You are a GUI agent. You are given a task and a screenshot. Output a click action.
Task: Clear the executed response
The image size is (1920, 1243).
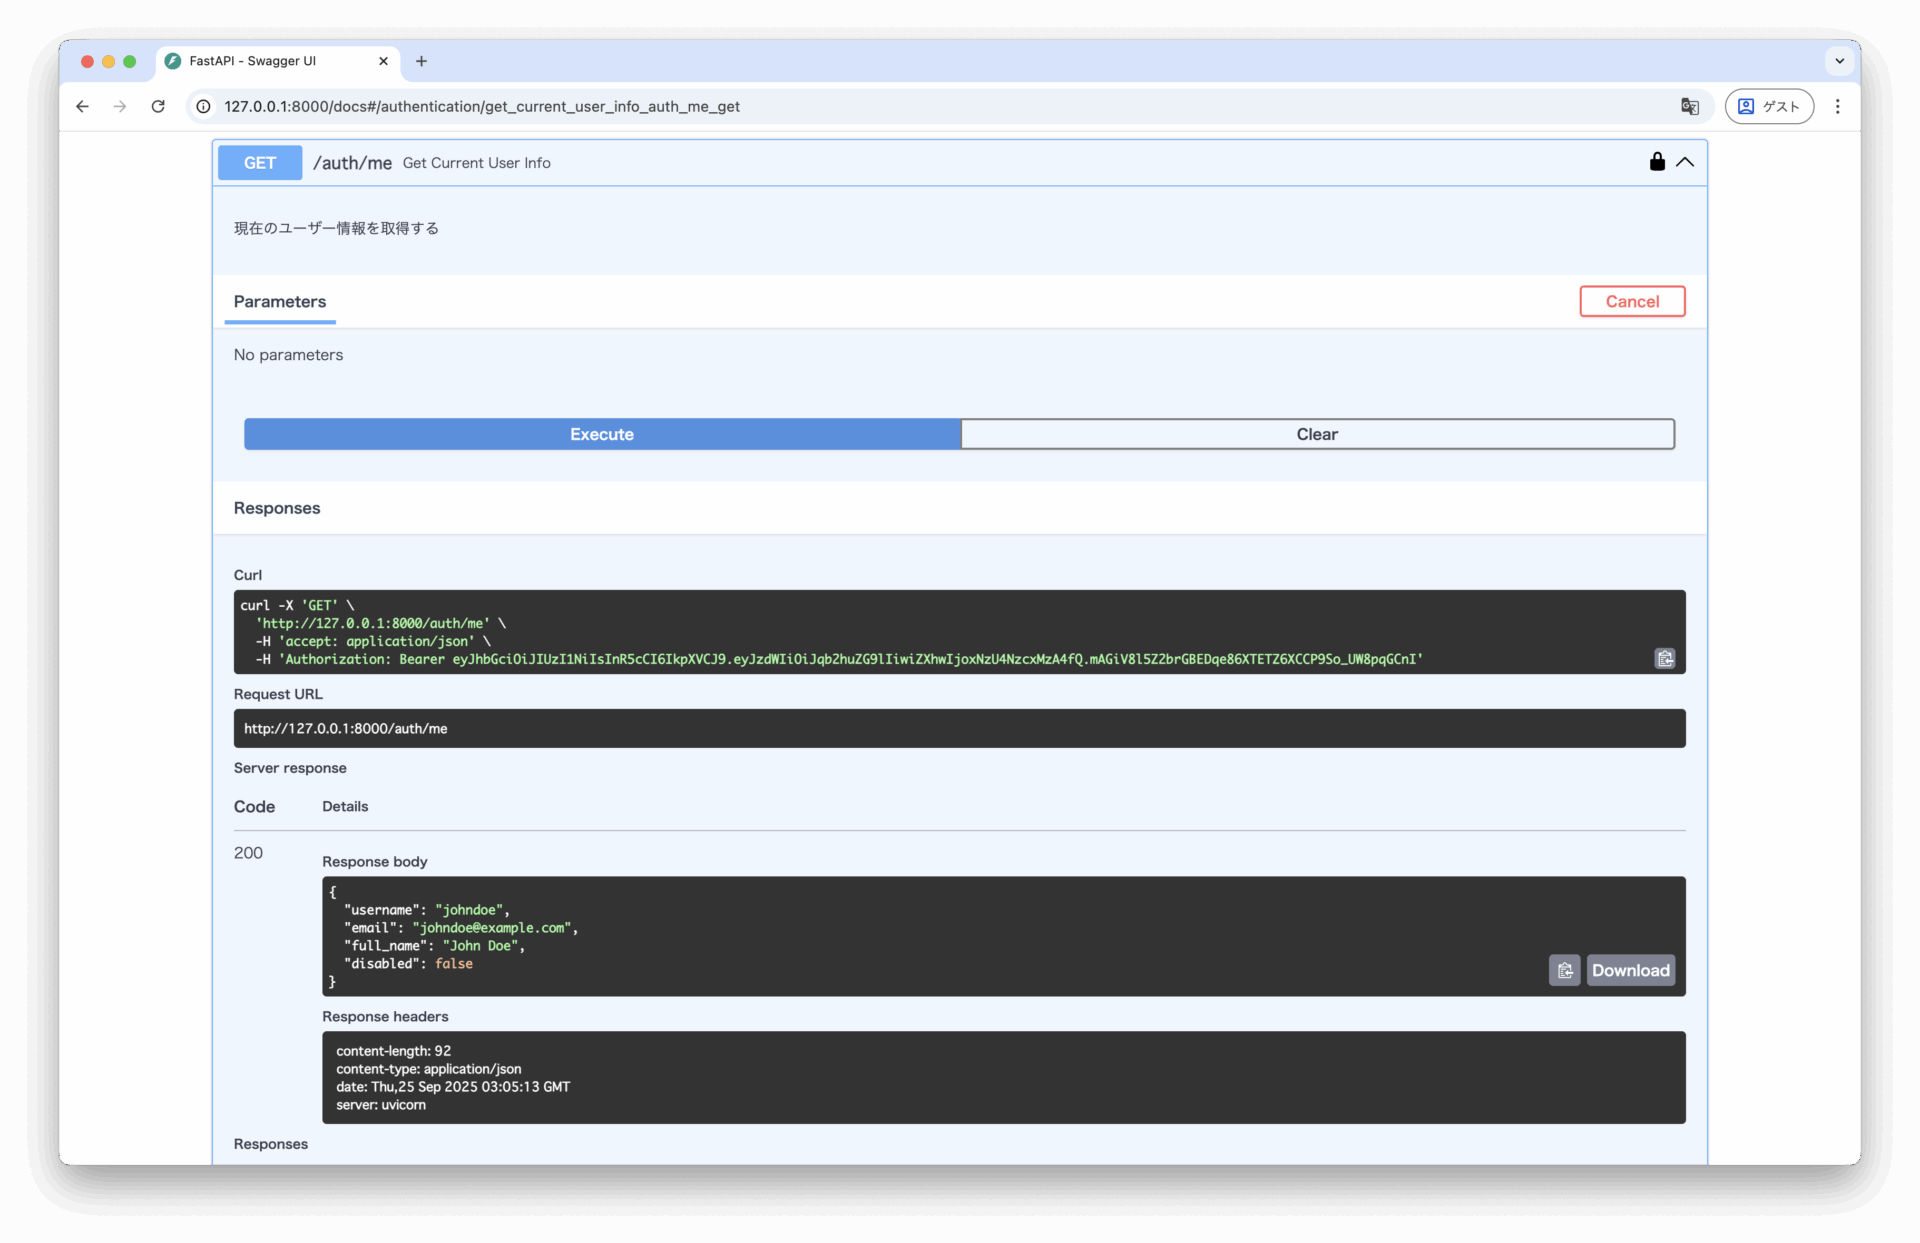[x=1316, y=434]
